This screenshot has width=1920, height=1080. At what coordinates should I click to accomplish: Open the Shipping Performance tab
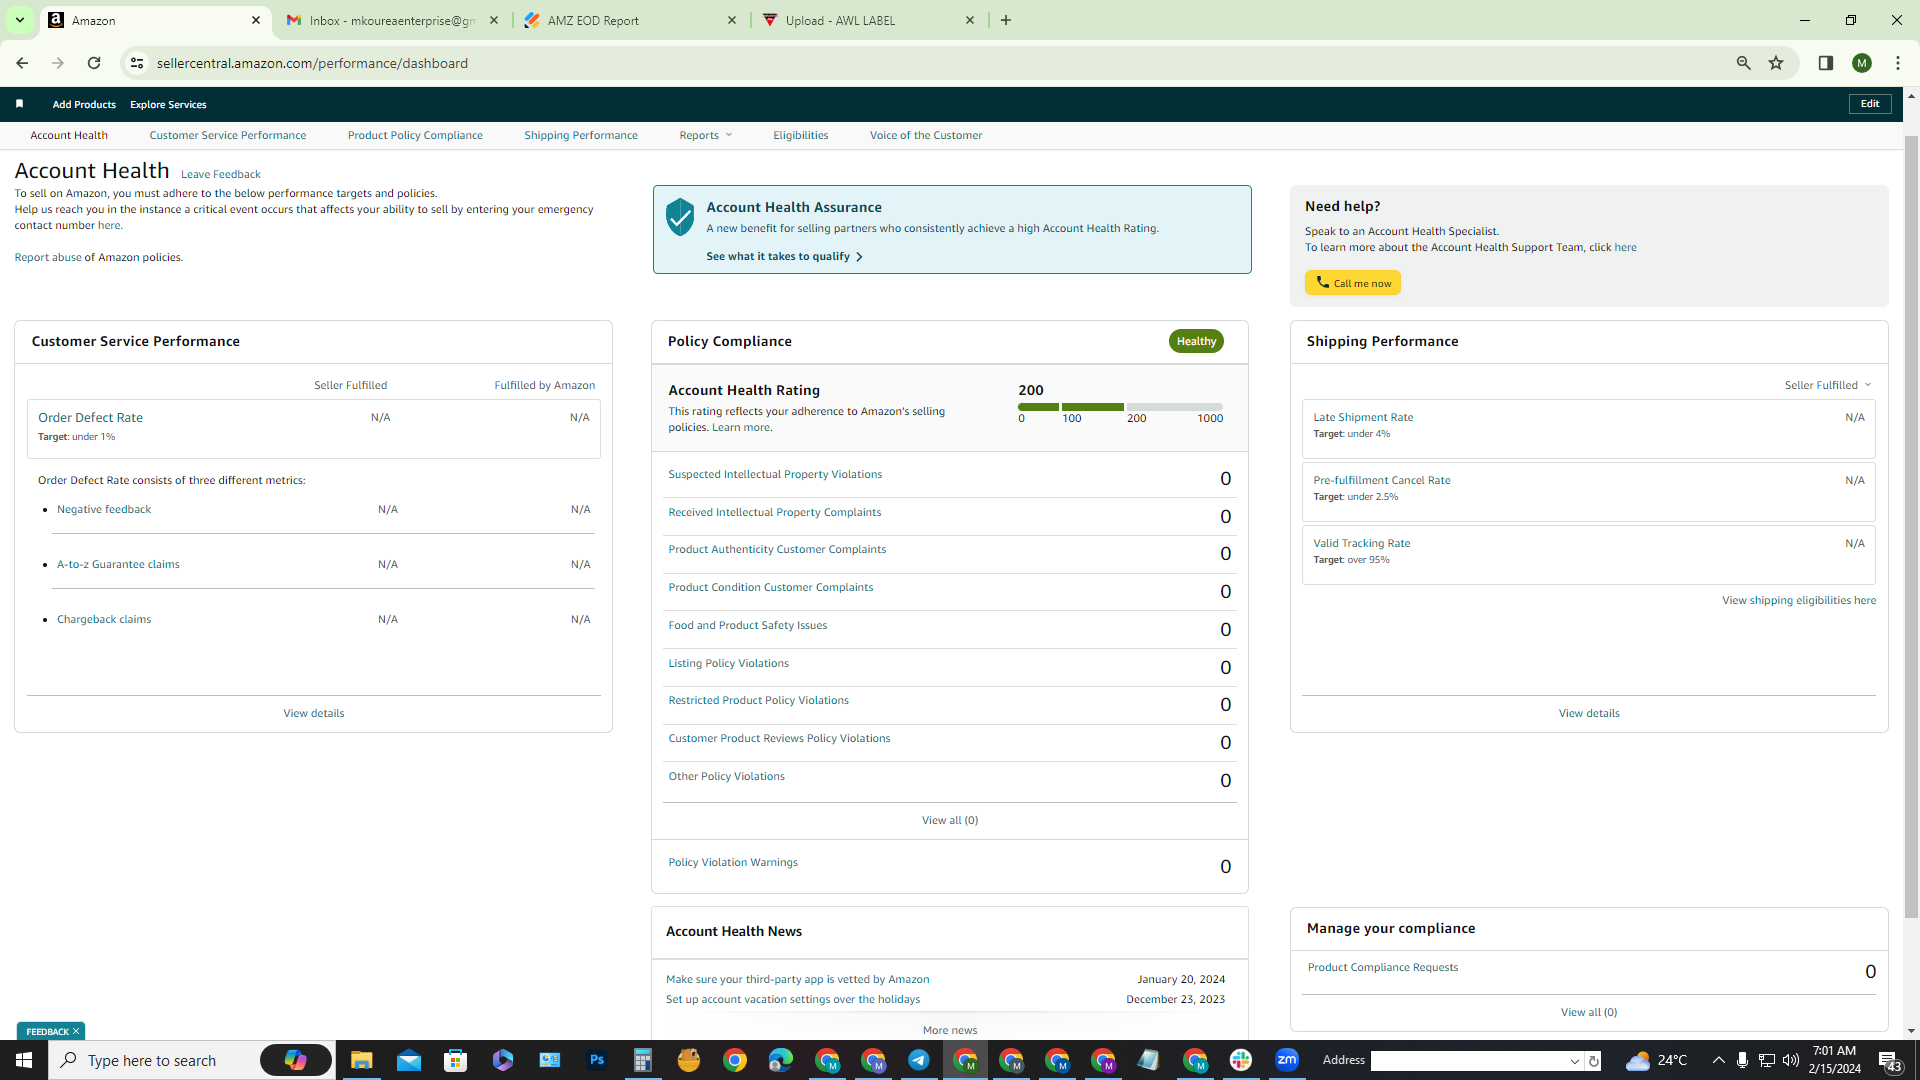[x=581, y=135]
